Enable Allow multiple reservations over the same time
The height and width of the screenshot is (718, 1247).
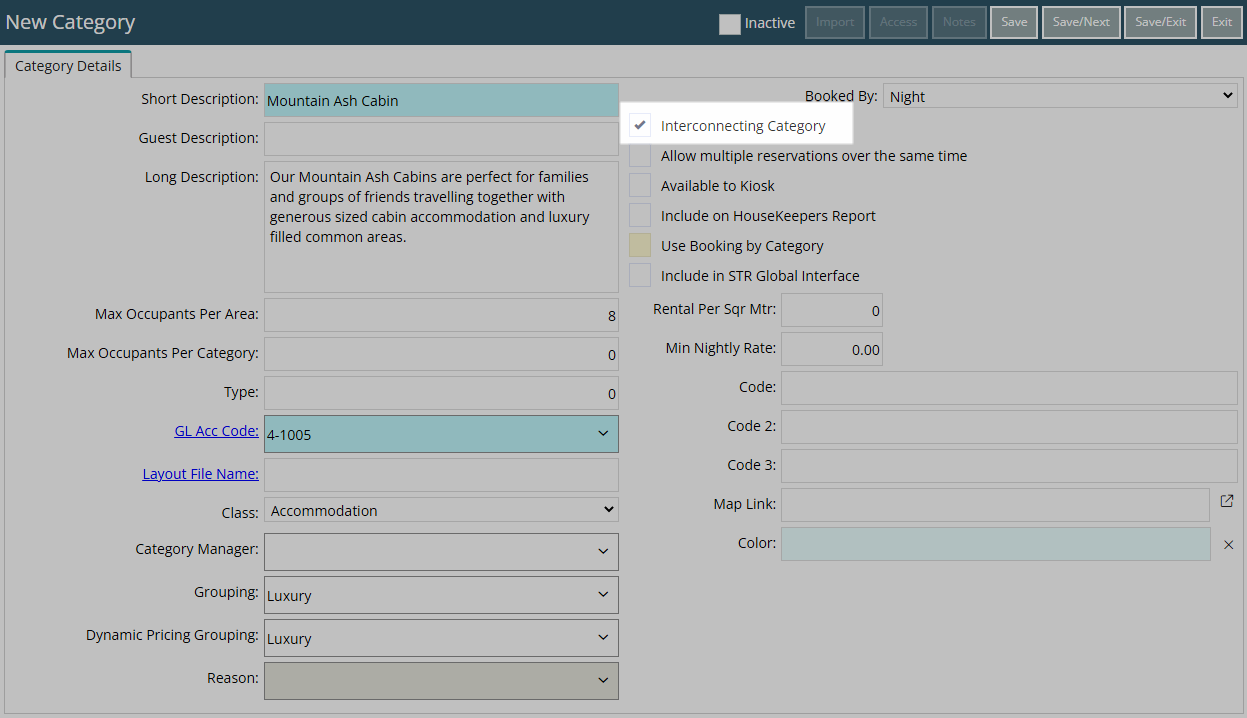click(640, 156)
